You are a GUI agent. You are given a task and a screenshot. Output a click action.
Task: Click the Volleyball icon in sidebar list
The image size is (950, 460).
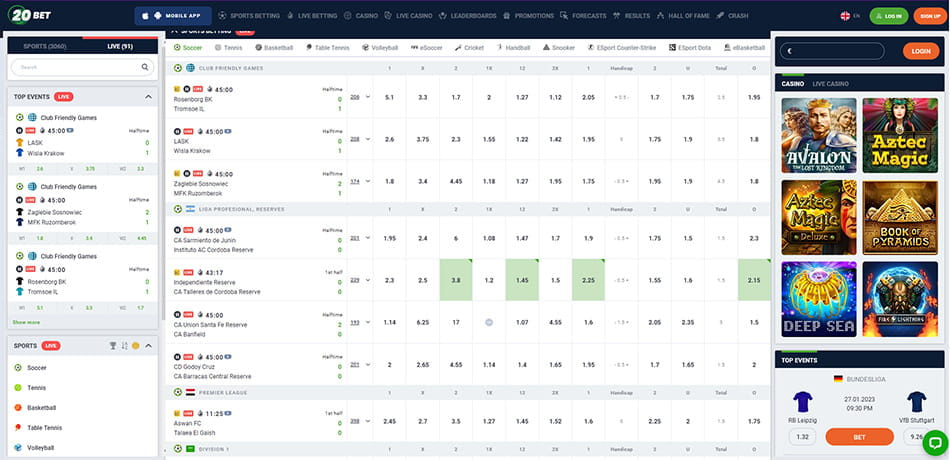click(x=18, y=447)
